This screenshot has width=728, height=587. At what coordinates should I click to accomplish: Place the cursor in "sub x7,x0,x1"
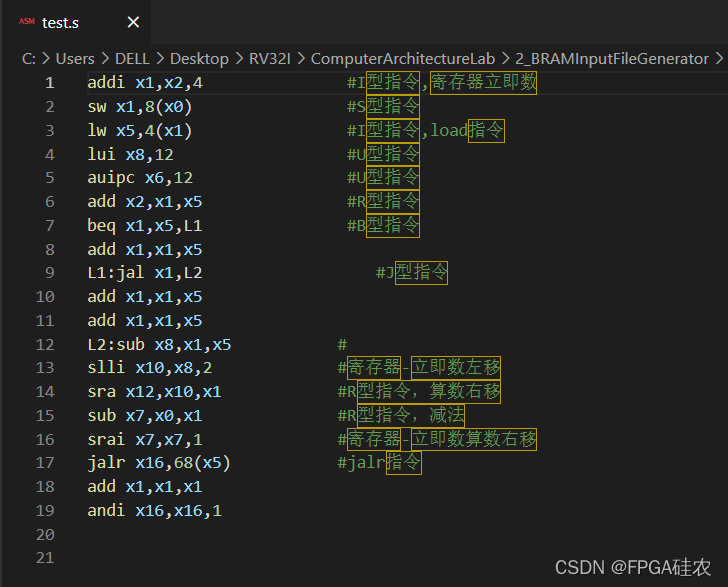tap(145, 416)
